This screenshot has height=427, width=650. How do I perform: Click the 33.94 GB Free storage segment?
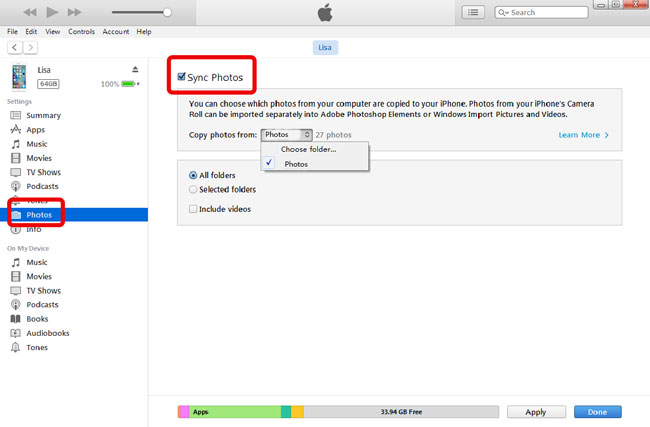[x=401, y=412]
